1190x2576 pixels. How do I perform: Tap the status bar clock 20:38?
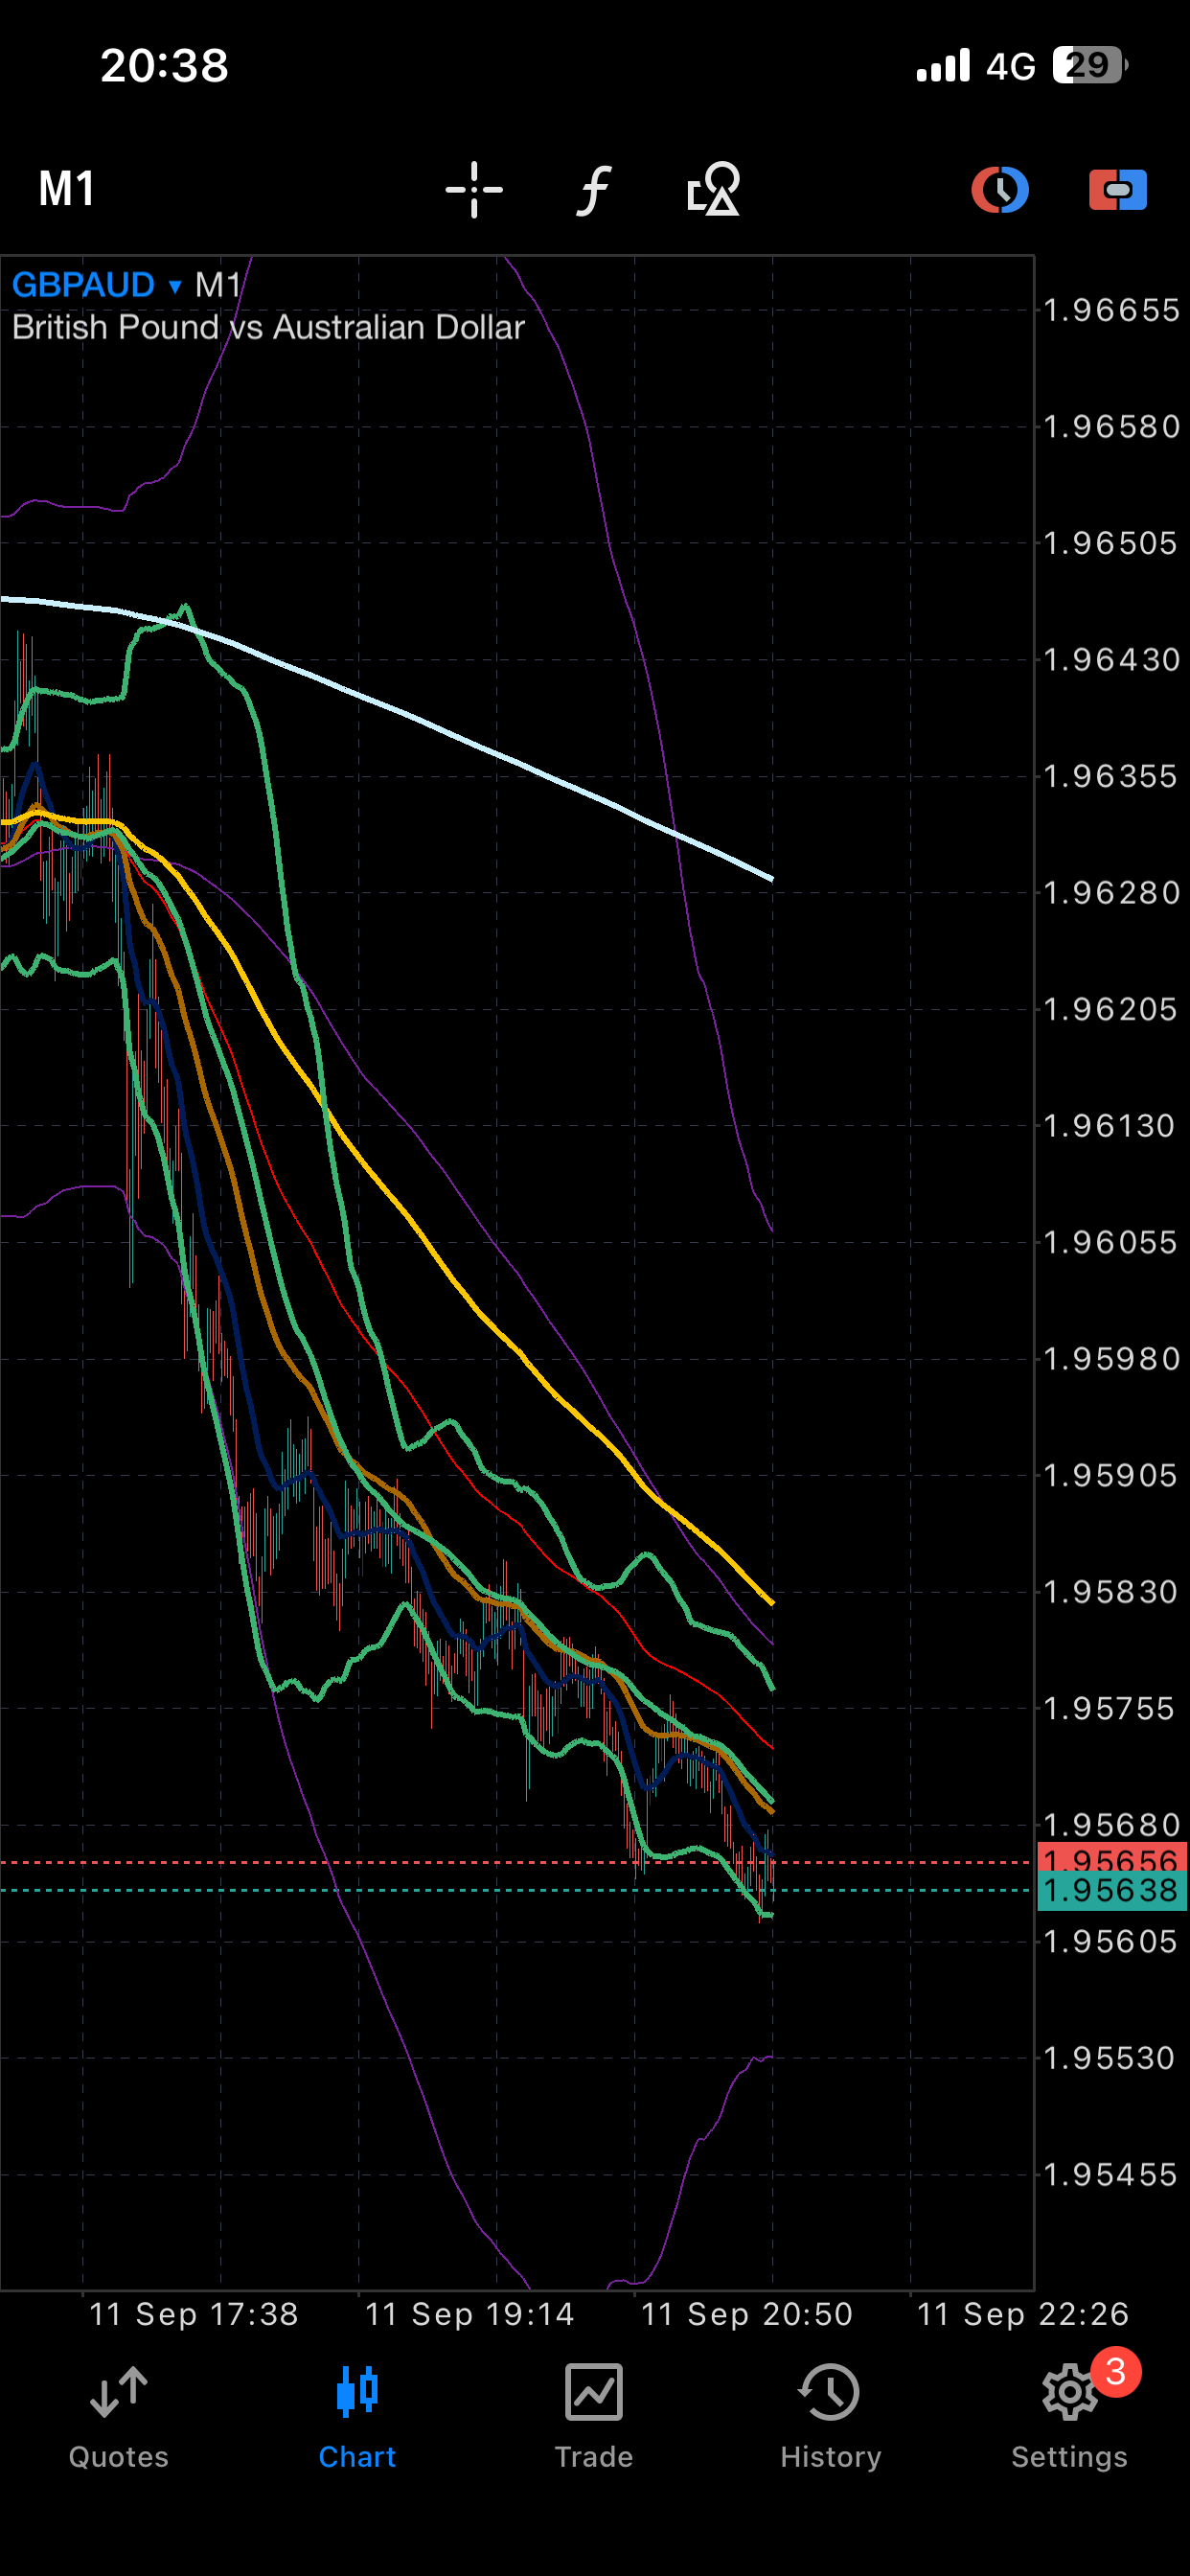(165, 66)
